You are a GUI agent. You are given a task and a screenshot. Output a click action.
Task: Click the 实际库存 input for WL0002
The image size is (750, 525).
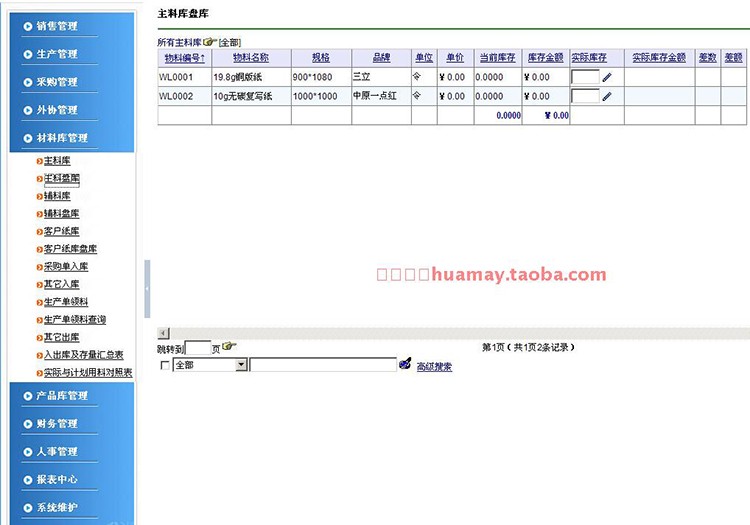click(x=585, y=96)
